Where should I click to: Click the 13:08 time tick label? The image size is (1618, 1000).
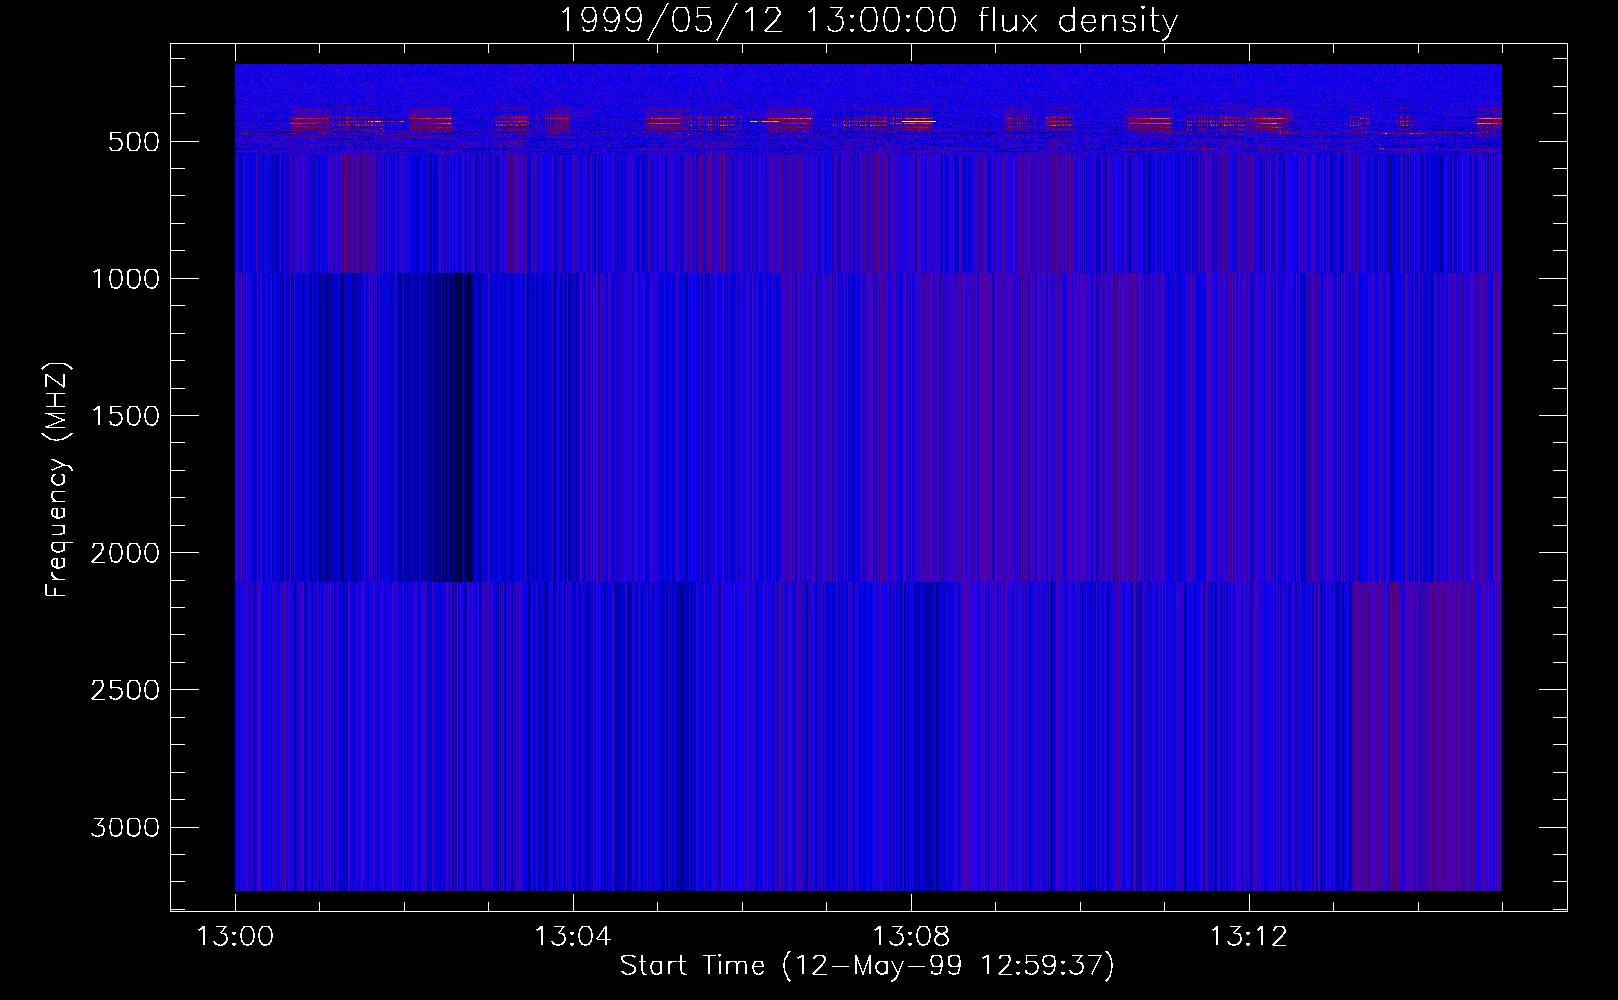point(911,937)
